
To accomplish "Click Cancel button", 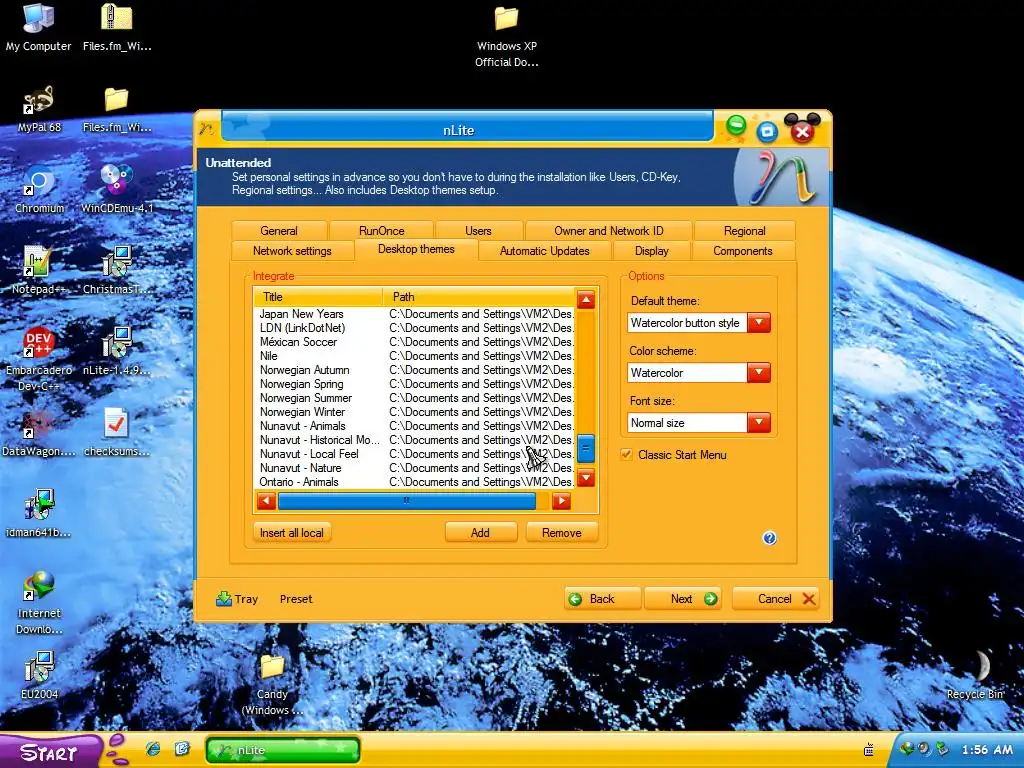I will pyautogui.click(x=775, y=599).
